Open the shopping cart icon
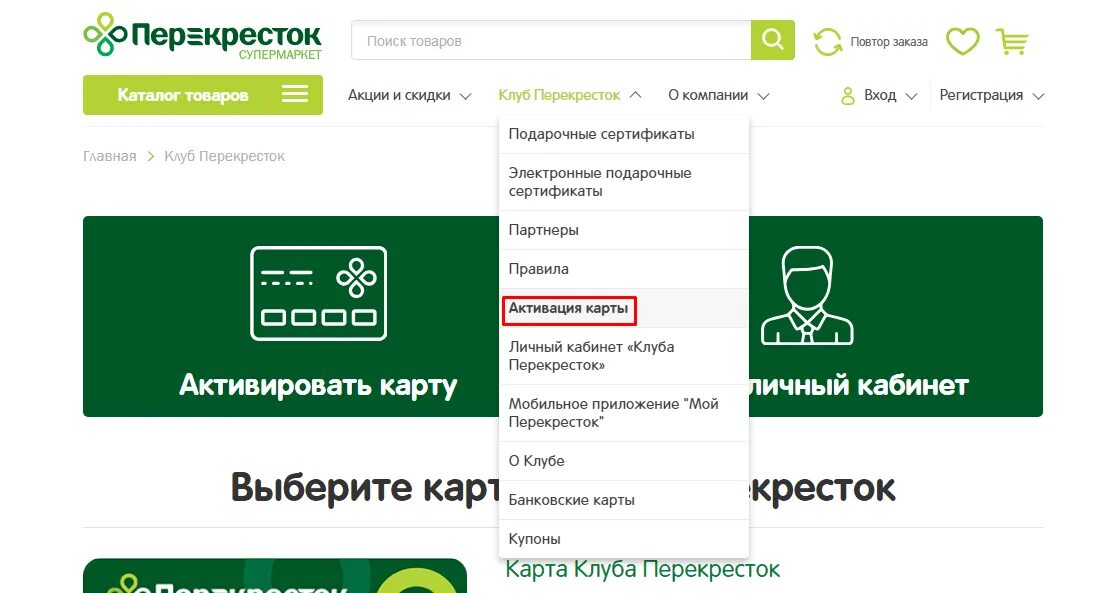Image resolution: width=1106 pixels, height=593 pixels. pos(1012,41)
